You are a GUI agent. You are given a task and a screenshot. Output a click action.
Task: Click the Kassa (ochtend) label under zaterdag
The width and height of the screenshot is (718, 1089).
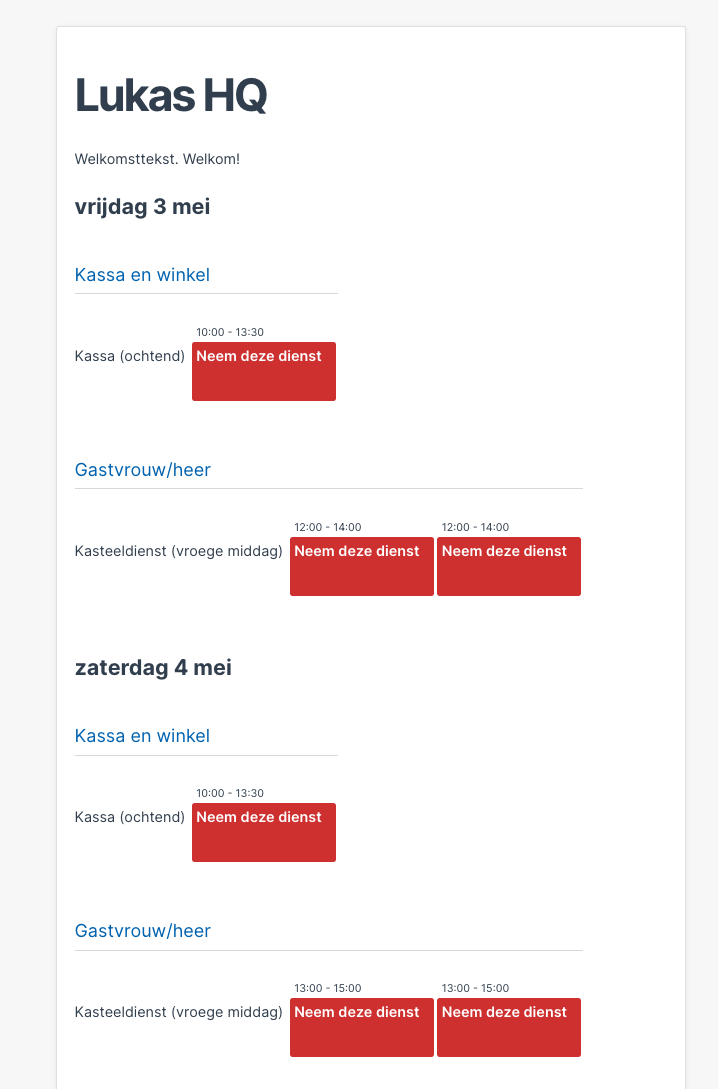[130, 816]
